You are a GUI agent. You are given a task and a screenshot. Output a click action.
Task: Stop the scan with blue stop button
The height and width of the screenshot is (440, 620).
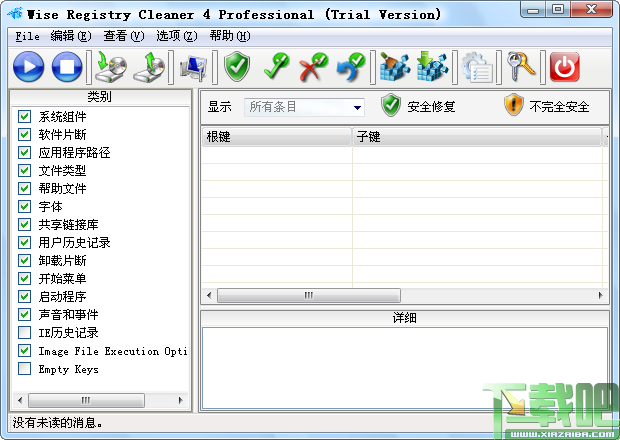point(67,67)
